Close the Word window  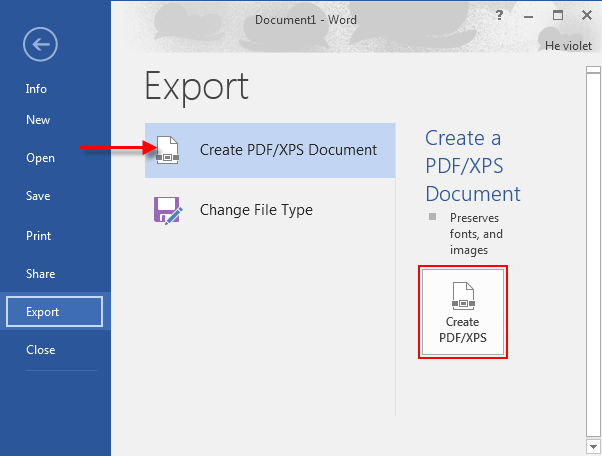click(587, 15)
